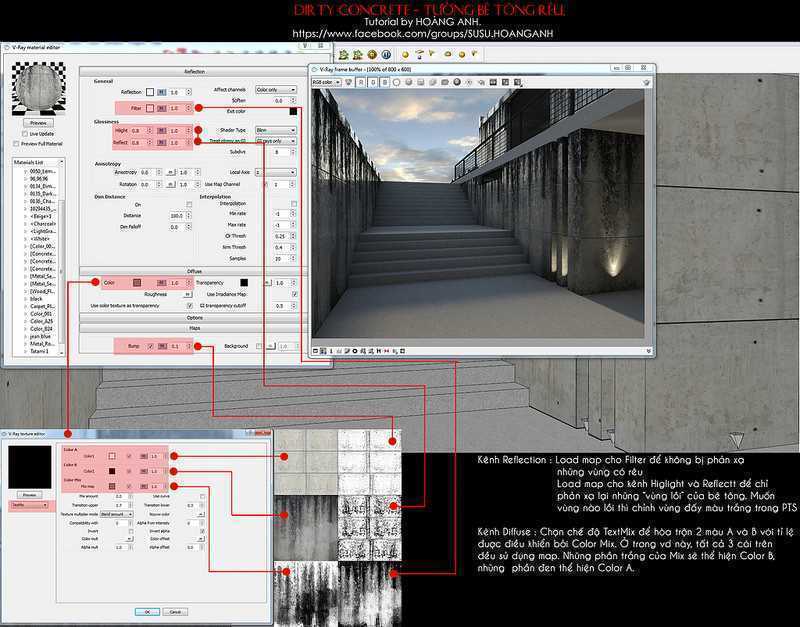Open the Shader Type dropdown
Image resolution: width=800 pixels, height=627 pixels.
(276, 131)
